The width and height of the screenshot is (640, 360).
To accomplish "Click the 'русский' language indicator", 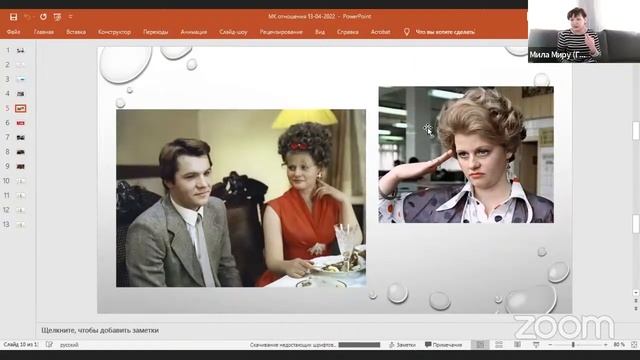I will coord(69,345).
